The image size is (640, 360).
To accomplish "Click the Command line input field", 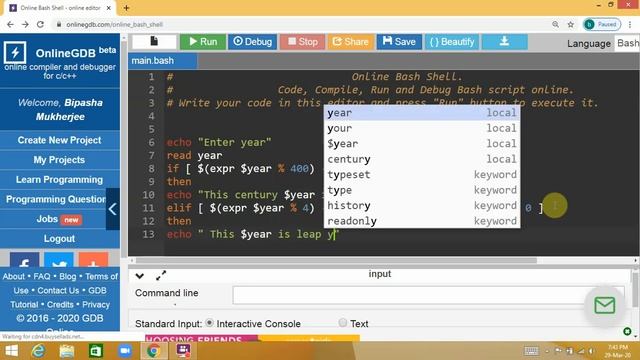I will point(428,295).
